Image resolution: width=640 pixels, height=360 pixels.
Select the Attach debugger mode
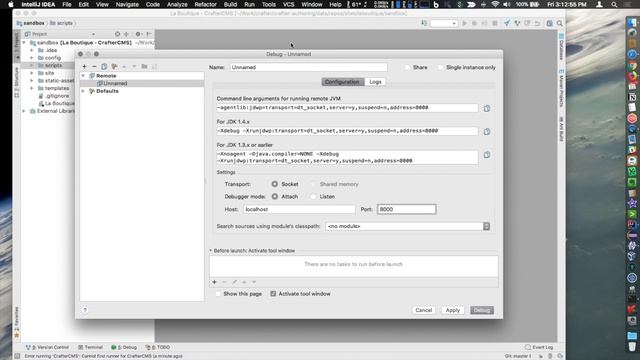(x=275, y=196)
